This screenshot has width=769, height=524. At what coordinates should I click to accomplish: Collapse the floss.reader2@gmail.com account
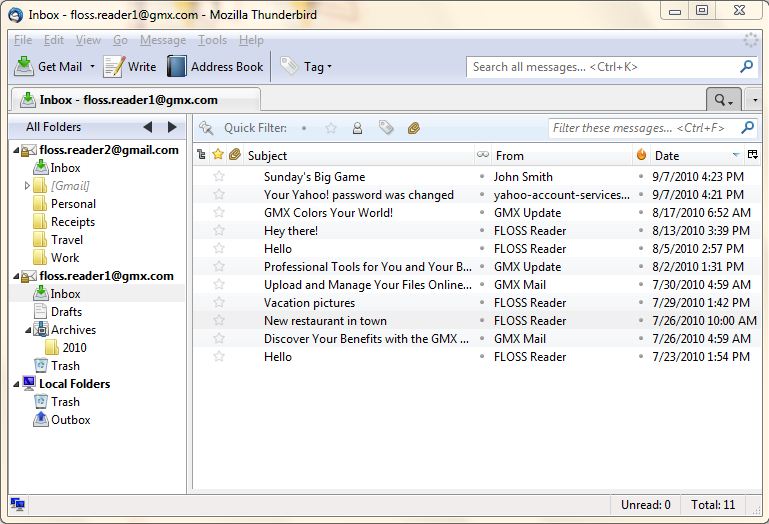click(17, 150)
